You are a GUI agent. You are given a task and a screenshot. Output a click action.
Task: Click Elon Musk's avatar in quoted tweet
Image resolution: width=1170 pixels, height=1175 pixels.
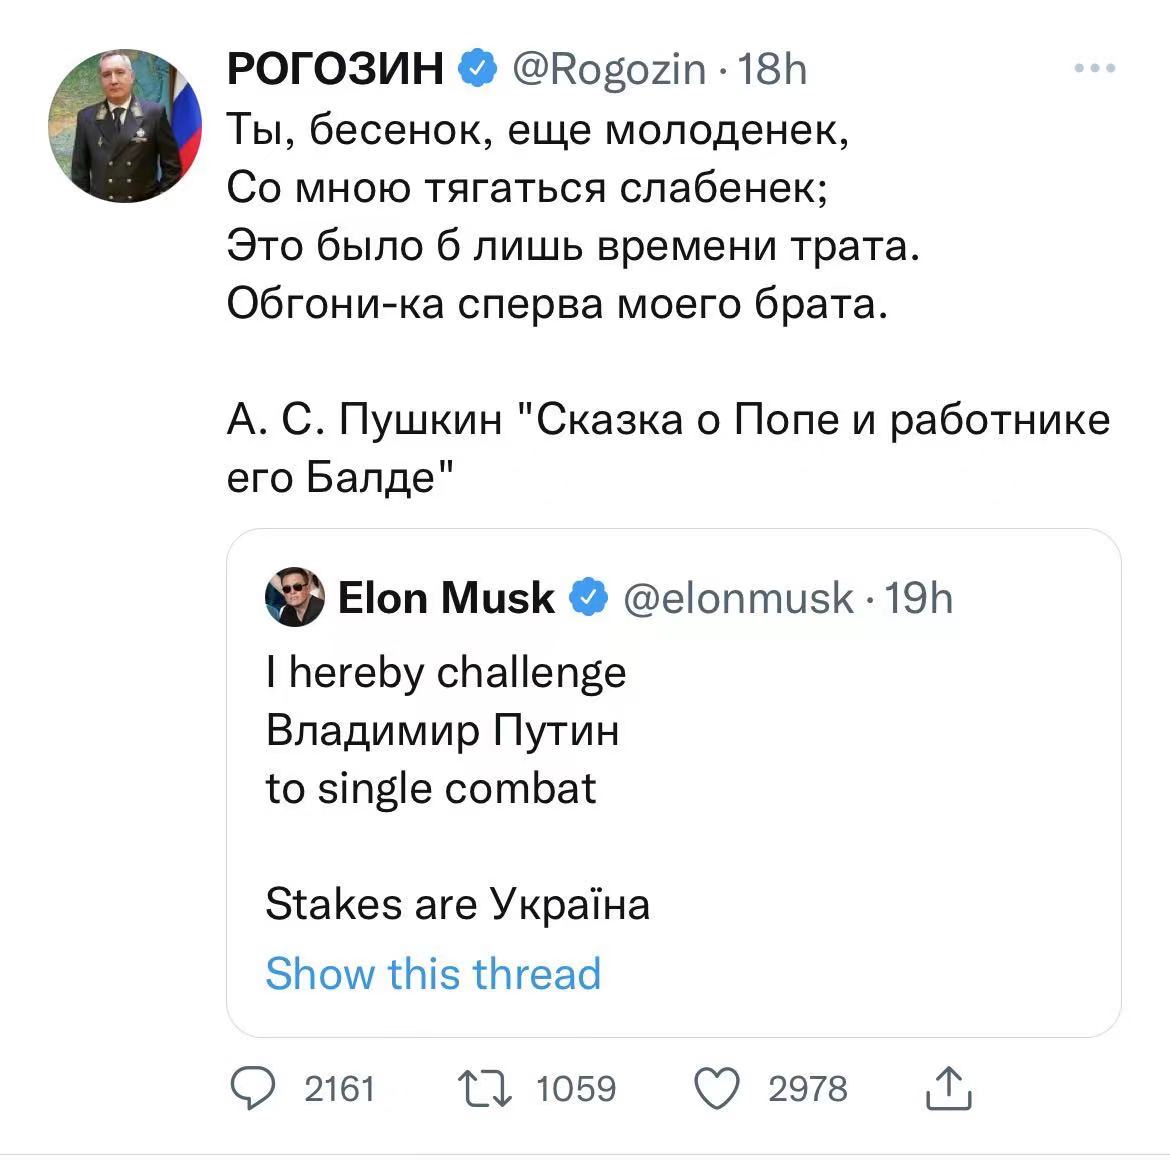pos(293,597)
